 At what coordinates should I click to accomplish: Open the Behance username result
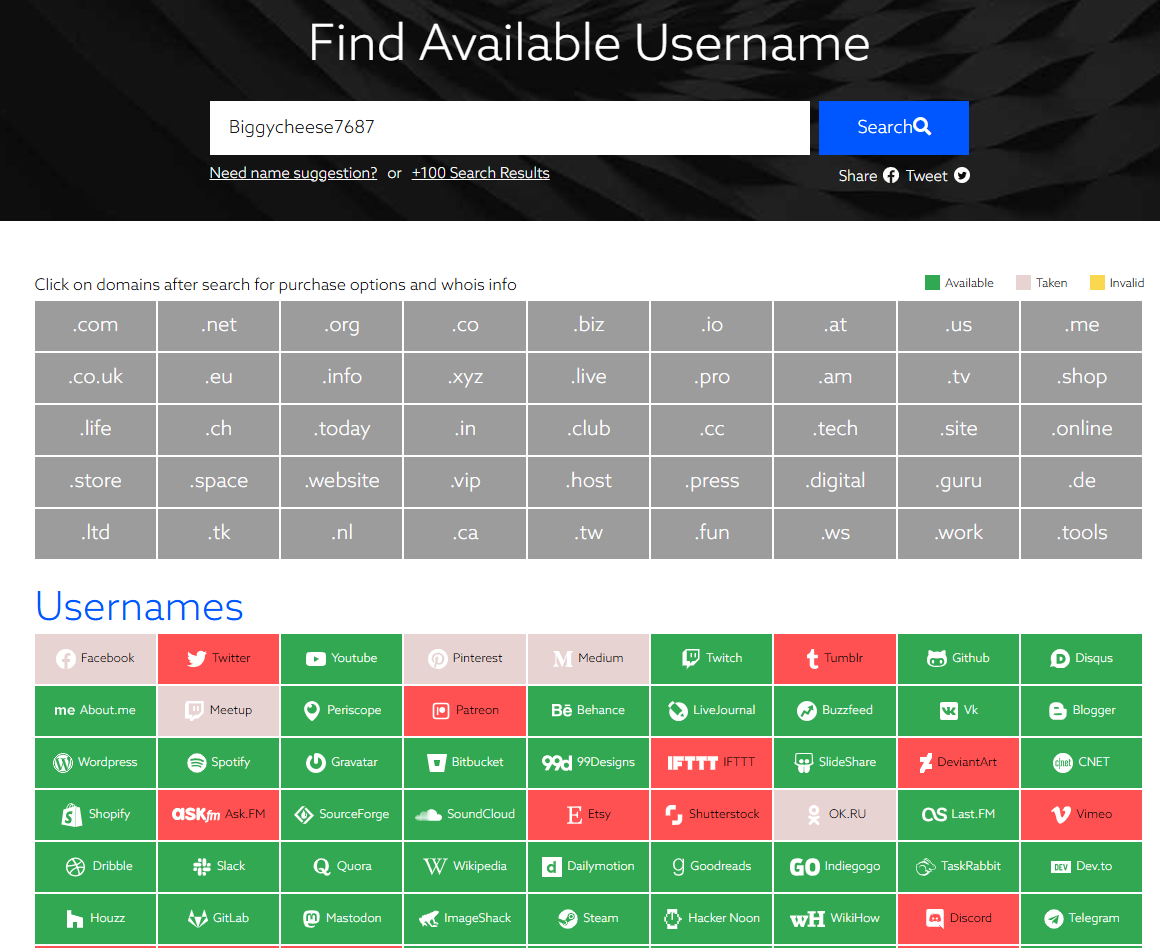pyautogui.click(x=589, y=710)
